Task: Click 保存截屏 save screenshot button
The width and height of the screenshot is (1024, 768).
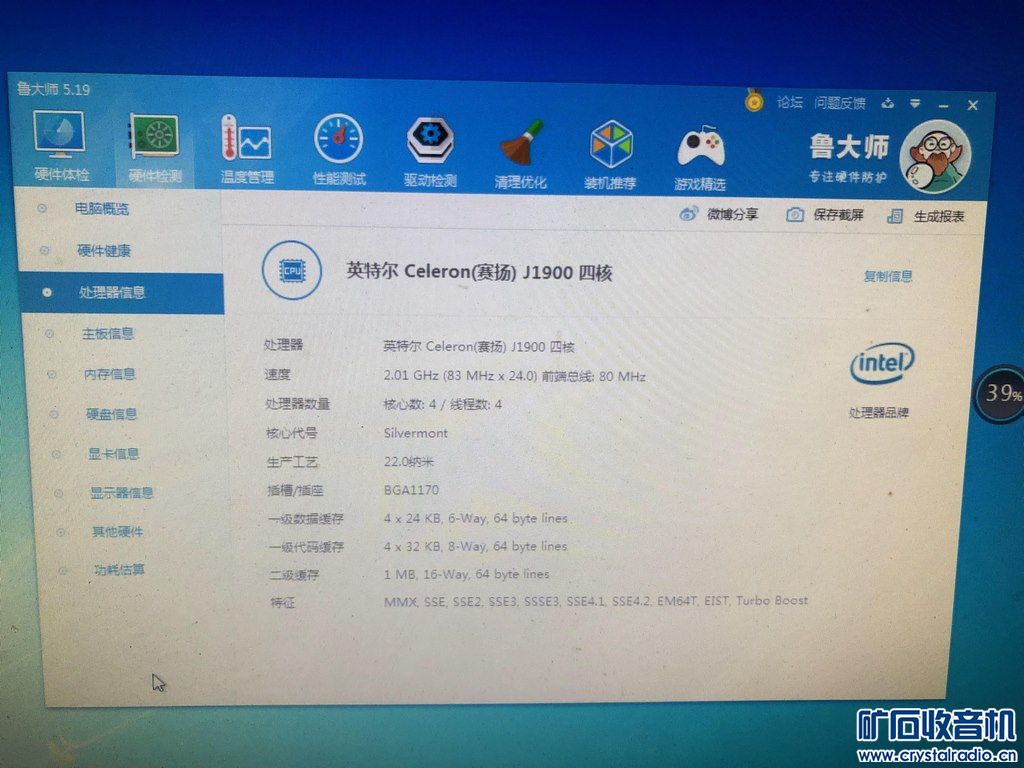Action: tap(825, 214)
